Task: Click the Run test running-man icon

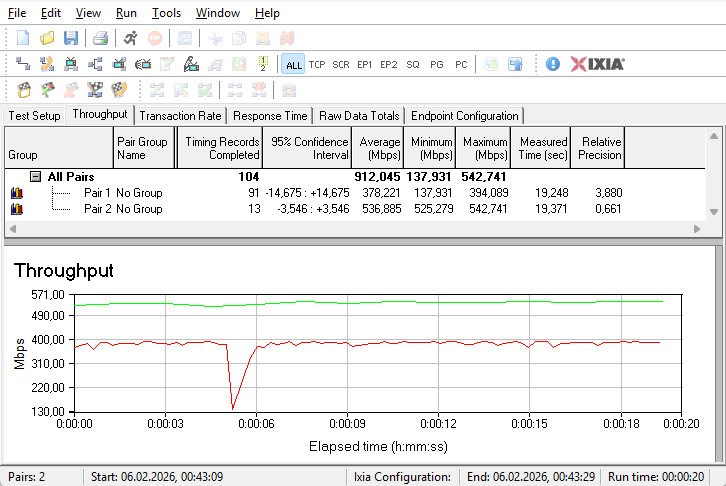Action: click(x=131, y=38)
